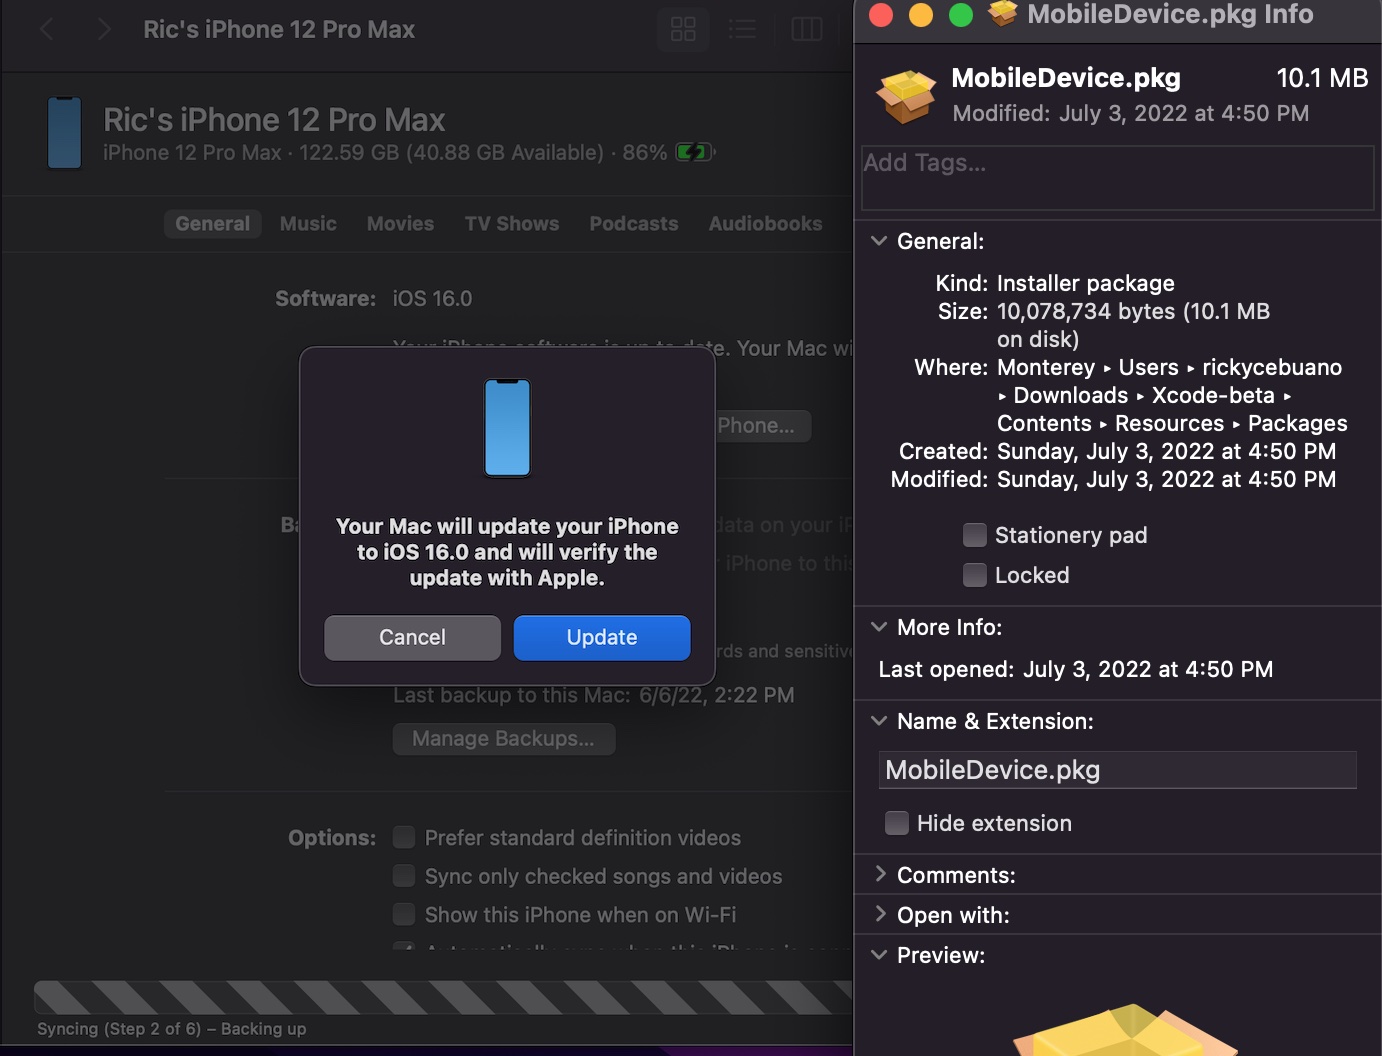Screen dimensions: 1382x1056
Task: Click the syncing progress bar
Action: tap(443, 998)
